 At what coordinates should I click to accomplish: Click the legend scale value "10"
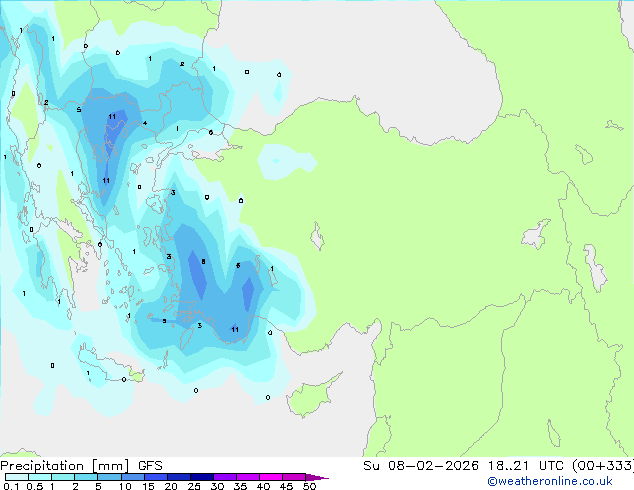pyautogui.click(x=125, y=486)
